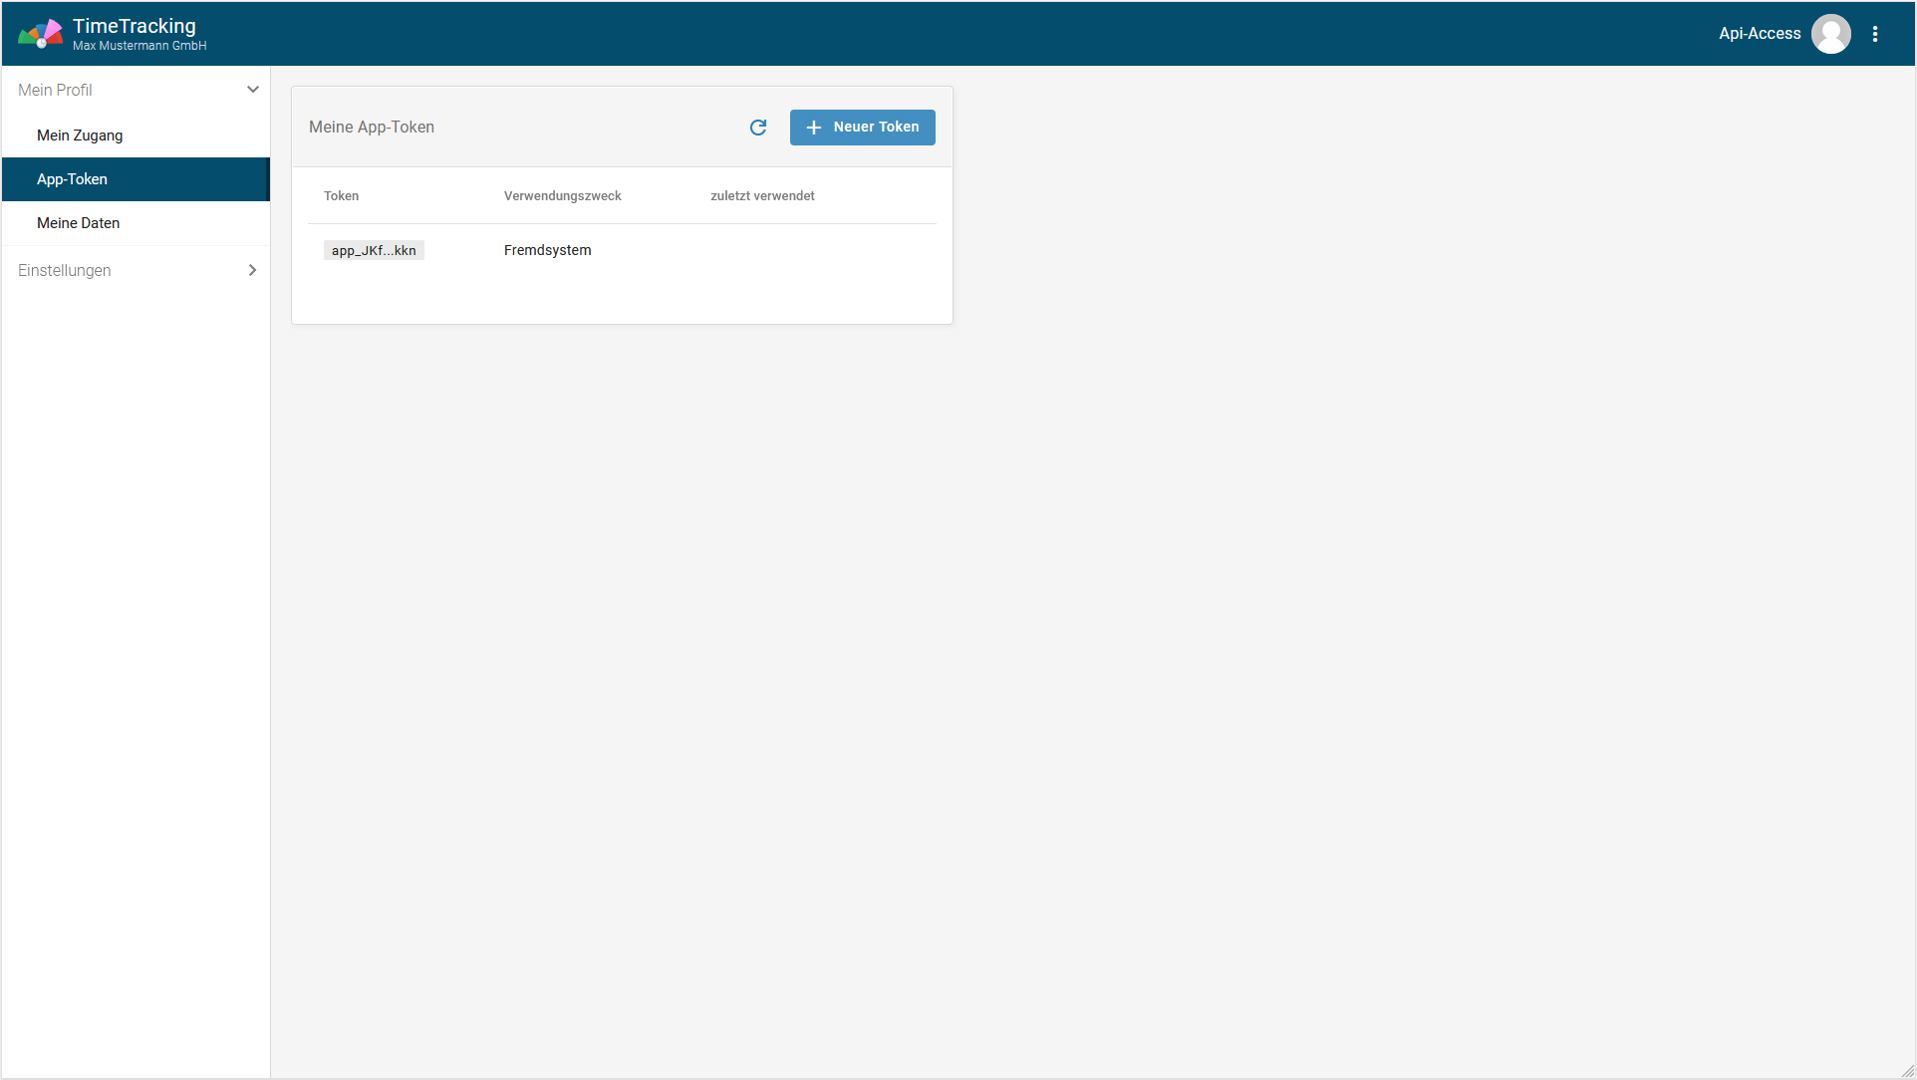
Task: Refresh the app token list
Action: pyautogui.click(x=758, y=127)
